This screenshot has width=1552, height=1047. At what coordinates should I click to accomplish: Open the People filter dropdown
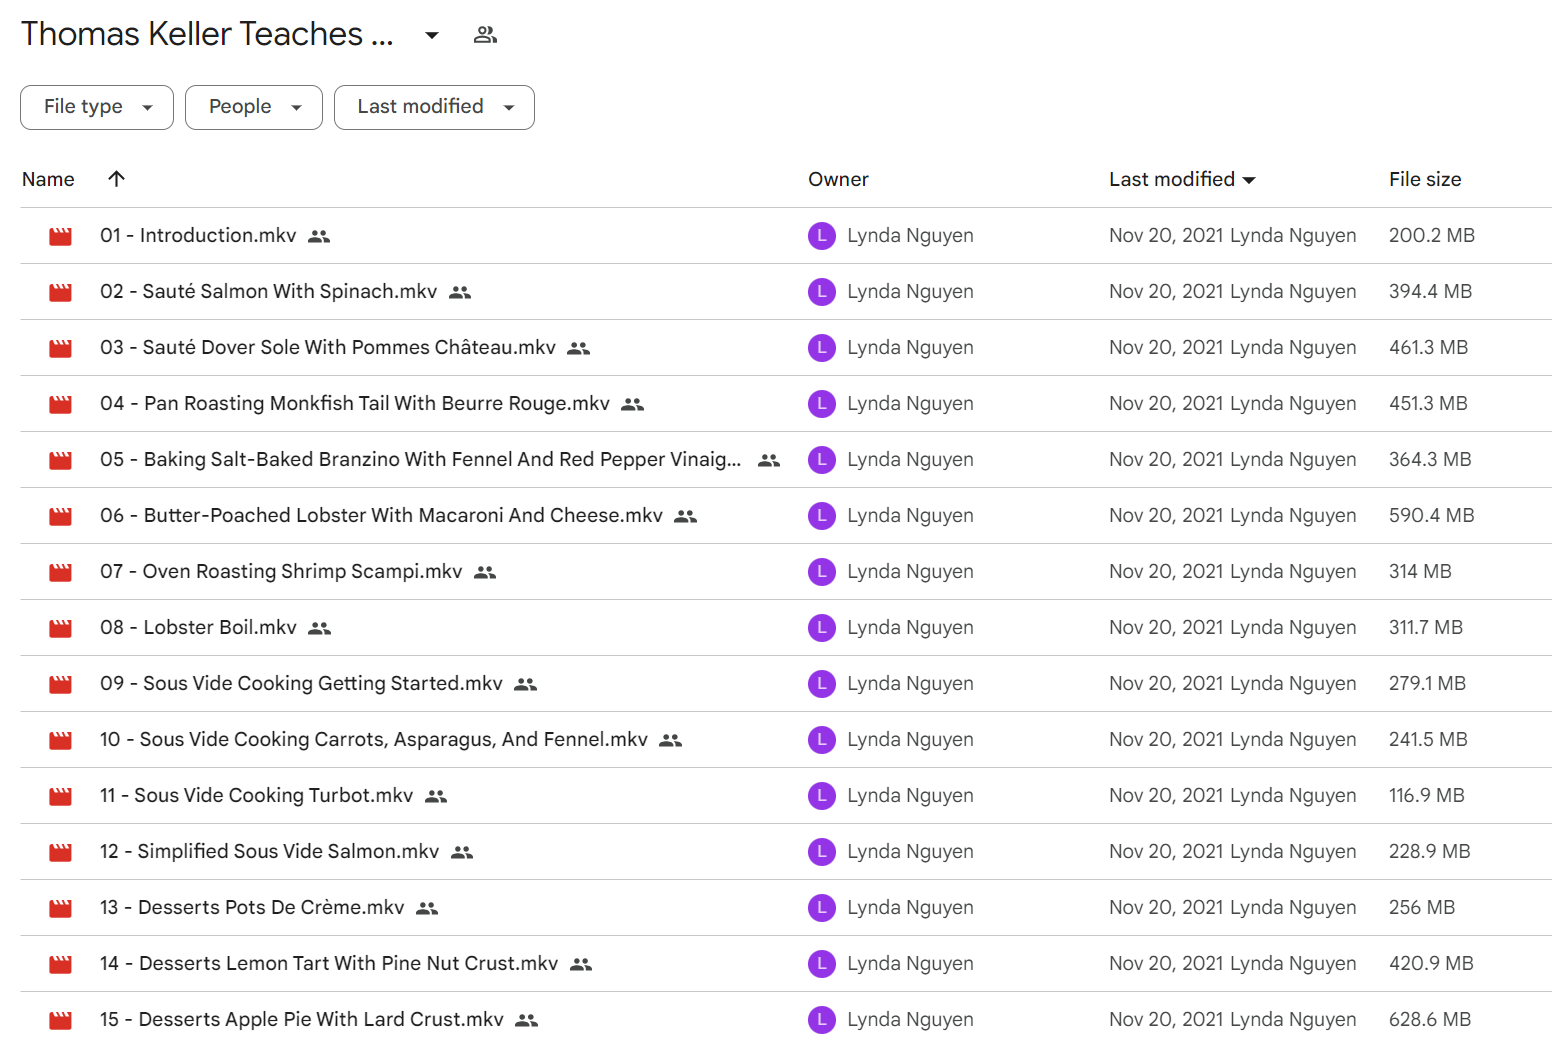pos(254,107)
